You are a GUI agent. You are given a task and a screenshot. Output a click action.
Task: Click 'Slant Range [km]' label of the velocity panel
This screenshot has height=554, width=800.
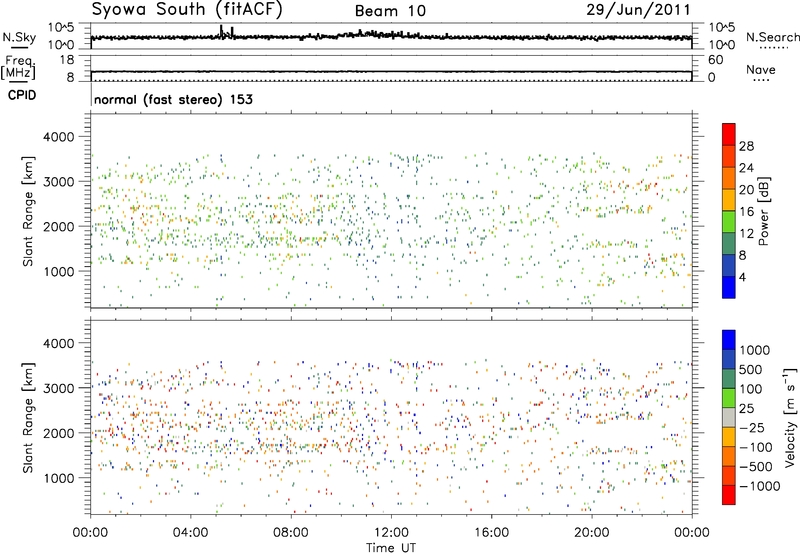click(x=28, y=418)
